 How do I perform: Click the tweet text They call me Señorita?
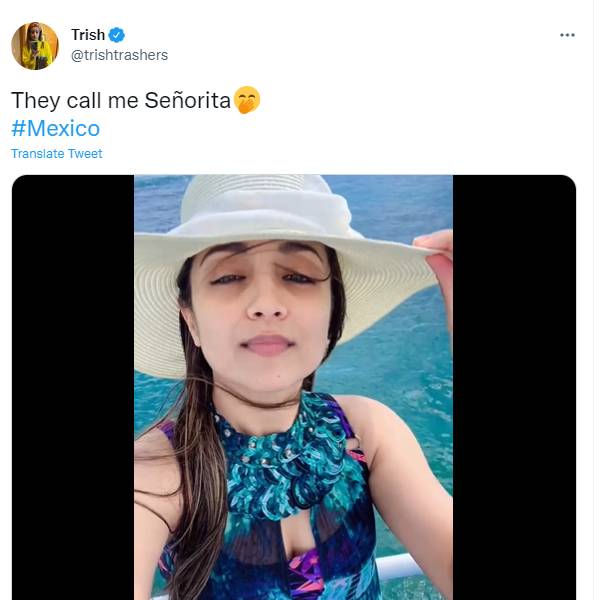120,101
